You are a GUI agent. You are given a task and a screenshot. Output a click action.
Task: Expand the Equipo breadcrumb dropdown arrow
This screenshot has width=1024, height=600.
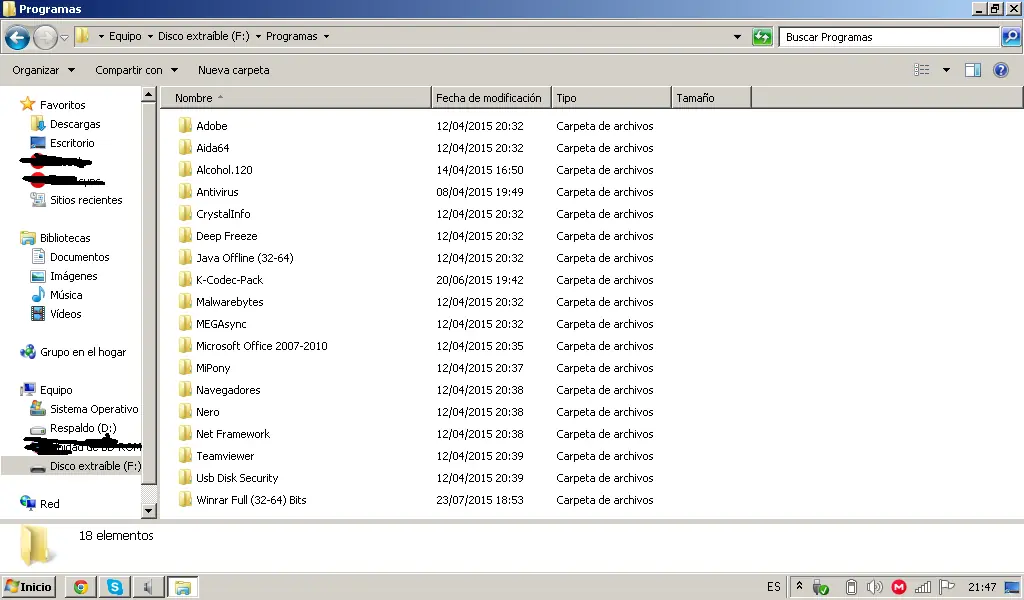[x=150, y=37]
